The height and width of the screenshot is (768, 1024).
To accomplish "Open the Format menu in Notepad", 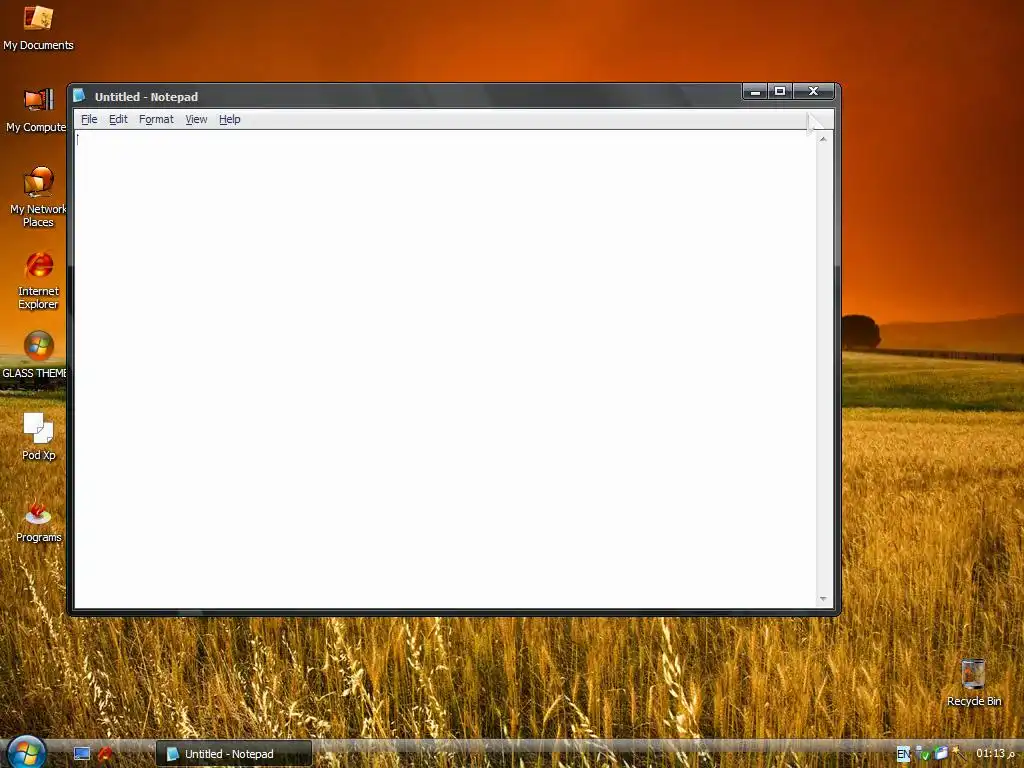I will (156, 119).
